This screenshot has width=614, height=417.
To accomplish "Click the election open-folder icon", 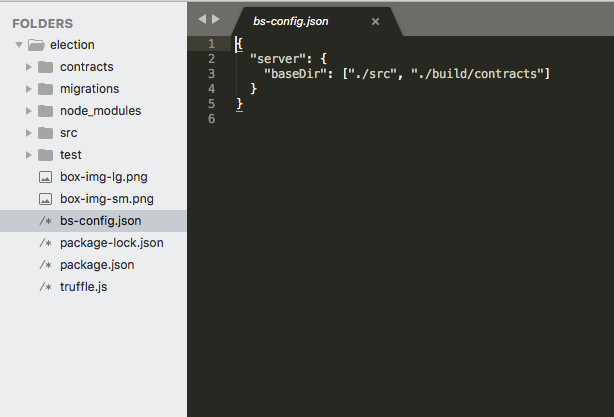I will click(x=36, y=45).
